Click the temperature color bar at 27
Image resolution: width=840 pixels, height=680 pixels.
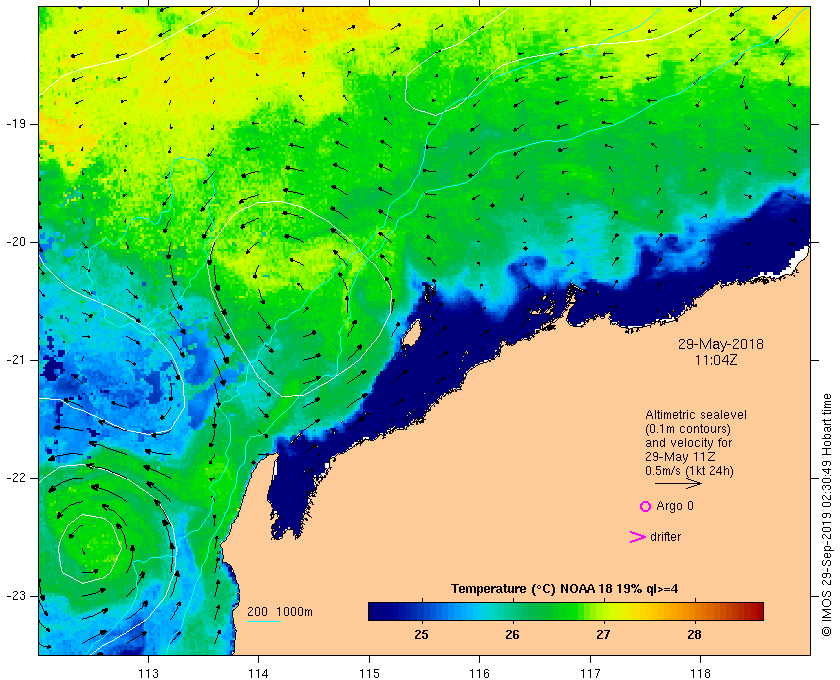[x=604, y=611]
